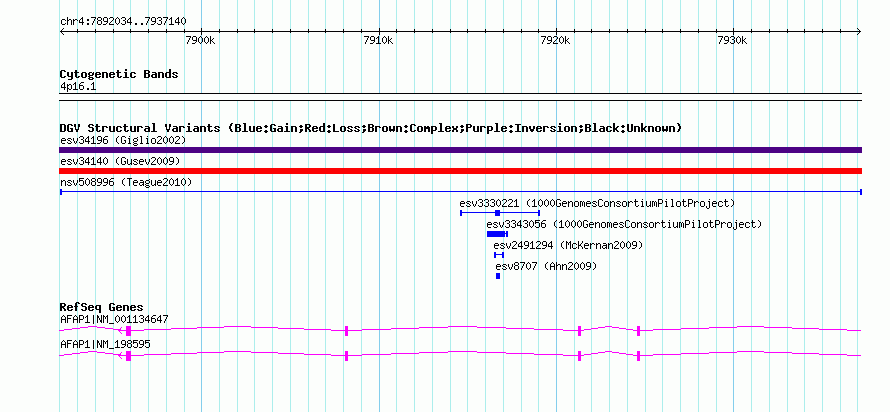
Task: Select the esv3330221 variant glyph
Action: [499, 213]
